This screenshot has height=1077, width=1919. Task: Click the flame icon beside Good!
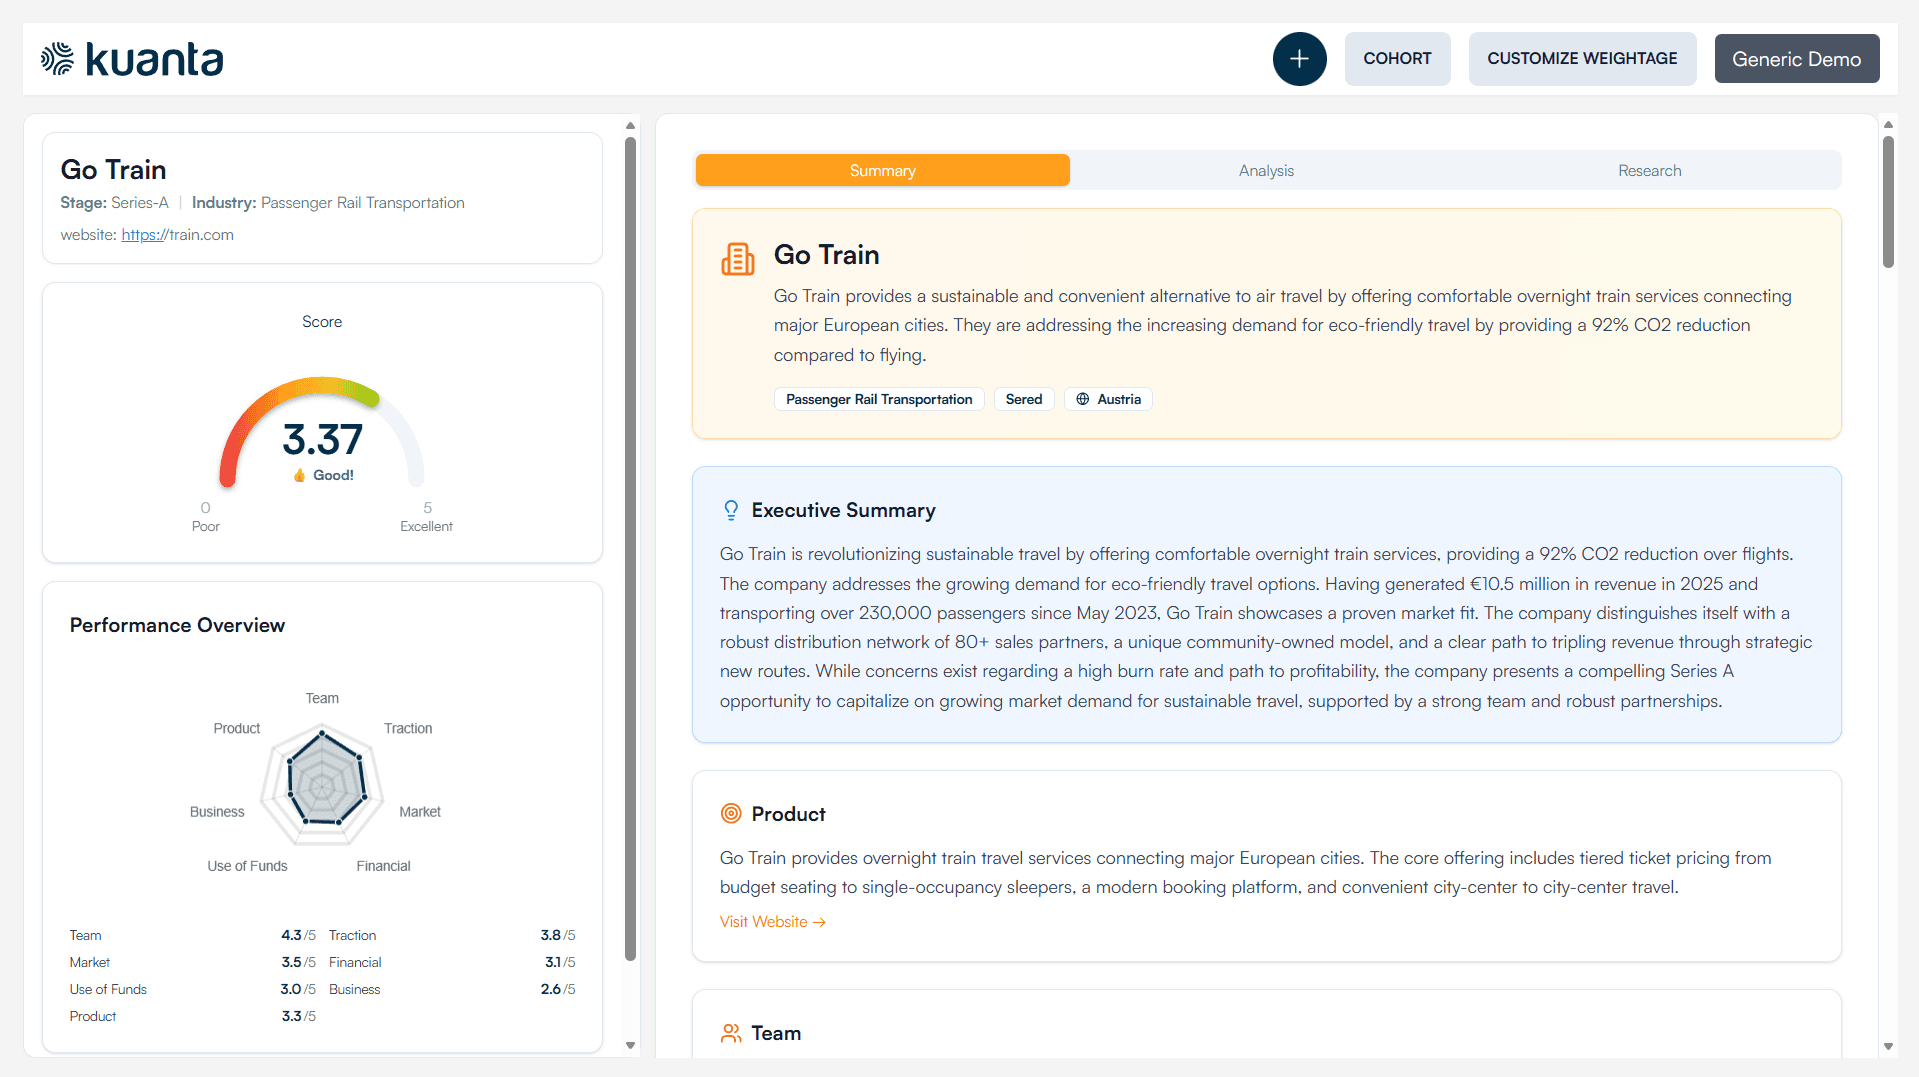click(x=299, y=475)
